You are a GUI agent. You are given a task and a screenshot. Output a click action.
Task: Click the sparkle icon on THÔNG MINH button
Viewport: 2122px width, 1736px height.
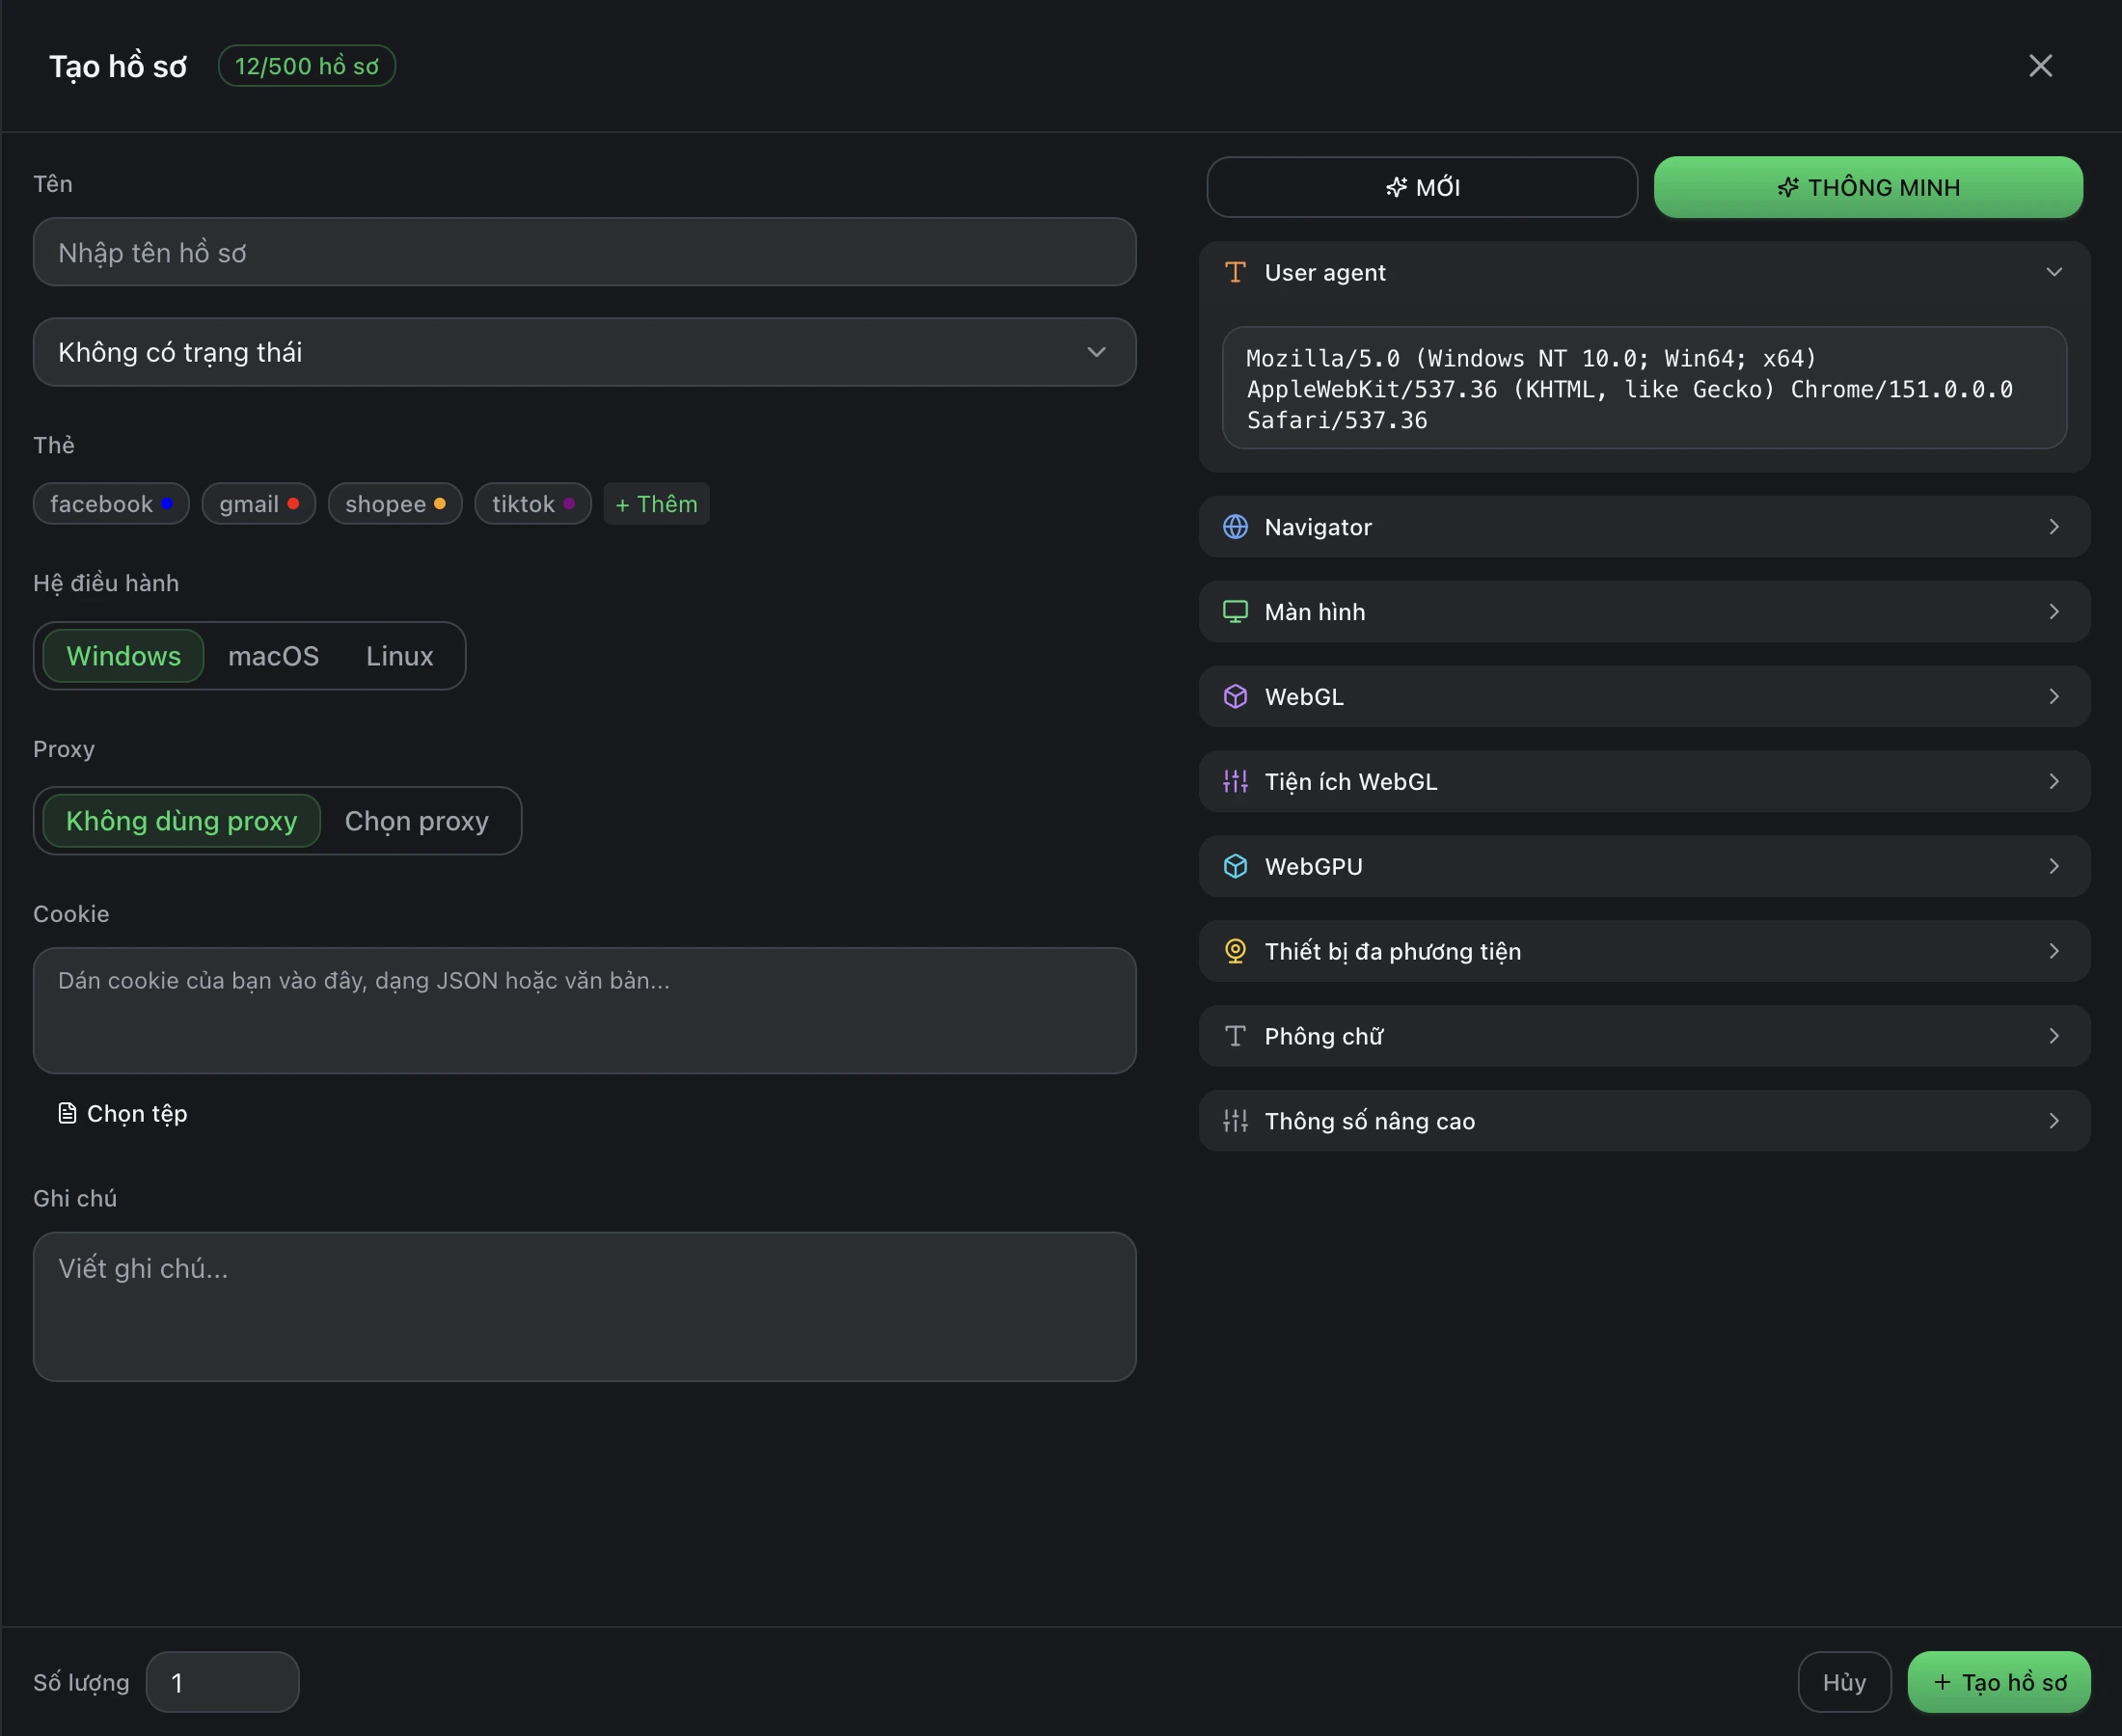(x=1788, y=187)
